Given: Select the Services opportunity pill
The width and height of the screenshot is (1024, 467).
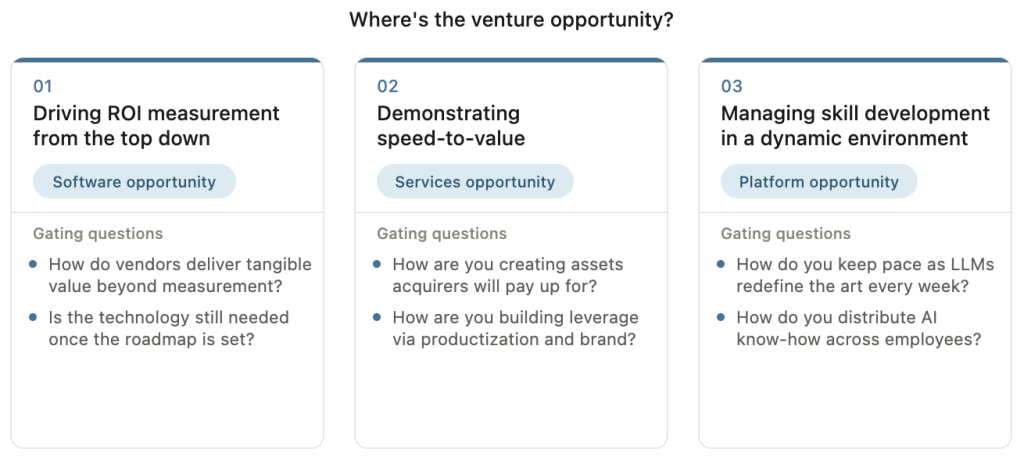Looking at the screenshot, I should (475, 182).
